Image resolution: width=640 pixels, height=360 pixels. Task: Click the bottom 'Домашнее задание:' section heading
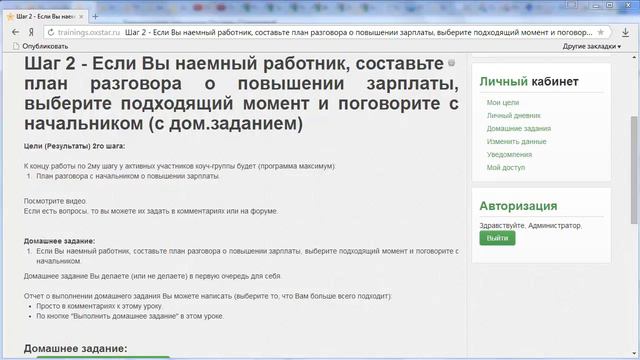coord(76,349)
